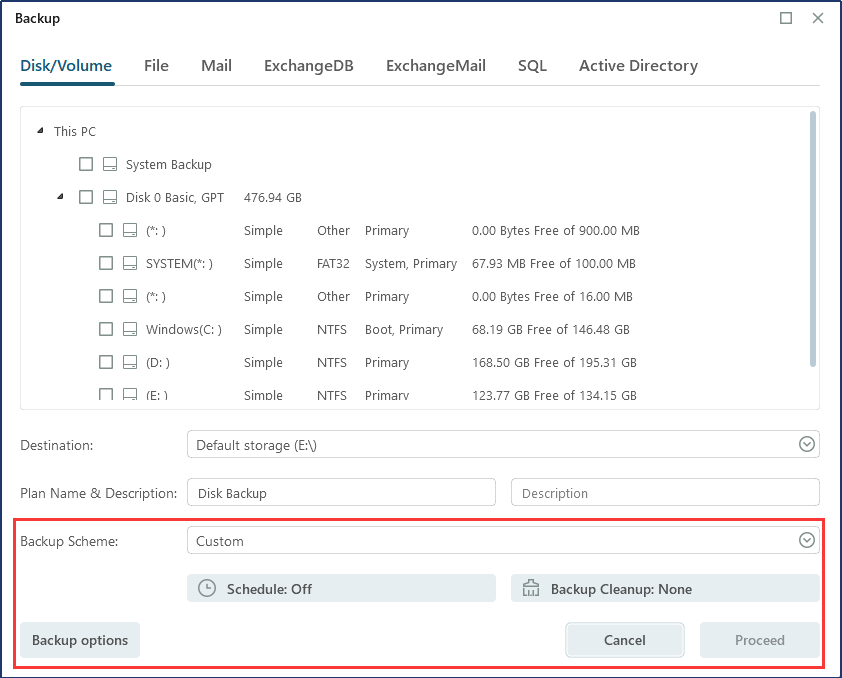The width and height of the screenshot is (842, 678).
Task: Enable the Disk 0 Basic, GPT checkbox
Action: click(86, 197)
